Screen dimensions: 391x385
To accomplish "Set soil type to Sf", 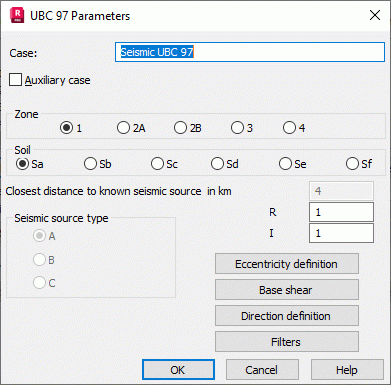I will [x=352, y=164].
